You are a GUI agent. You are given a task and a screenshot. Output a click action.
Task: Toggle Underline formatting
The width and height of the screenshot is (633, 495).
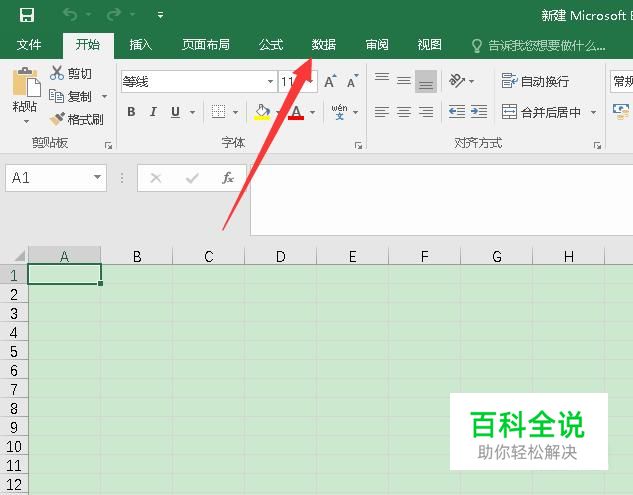pyautogui.click(x=175, y=112)
